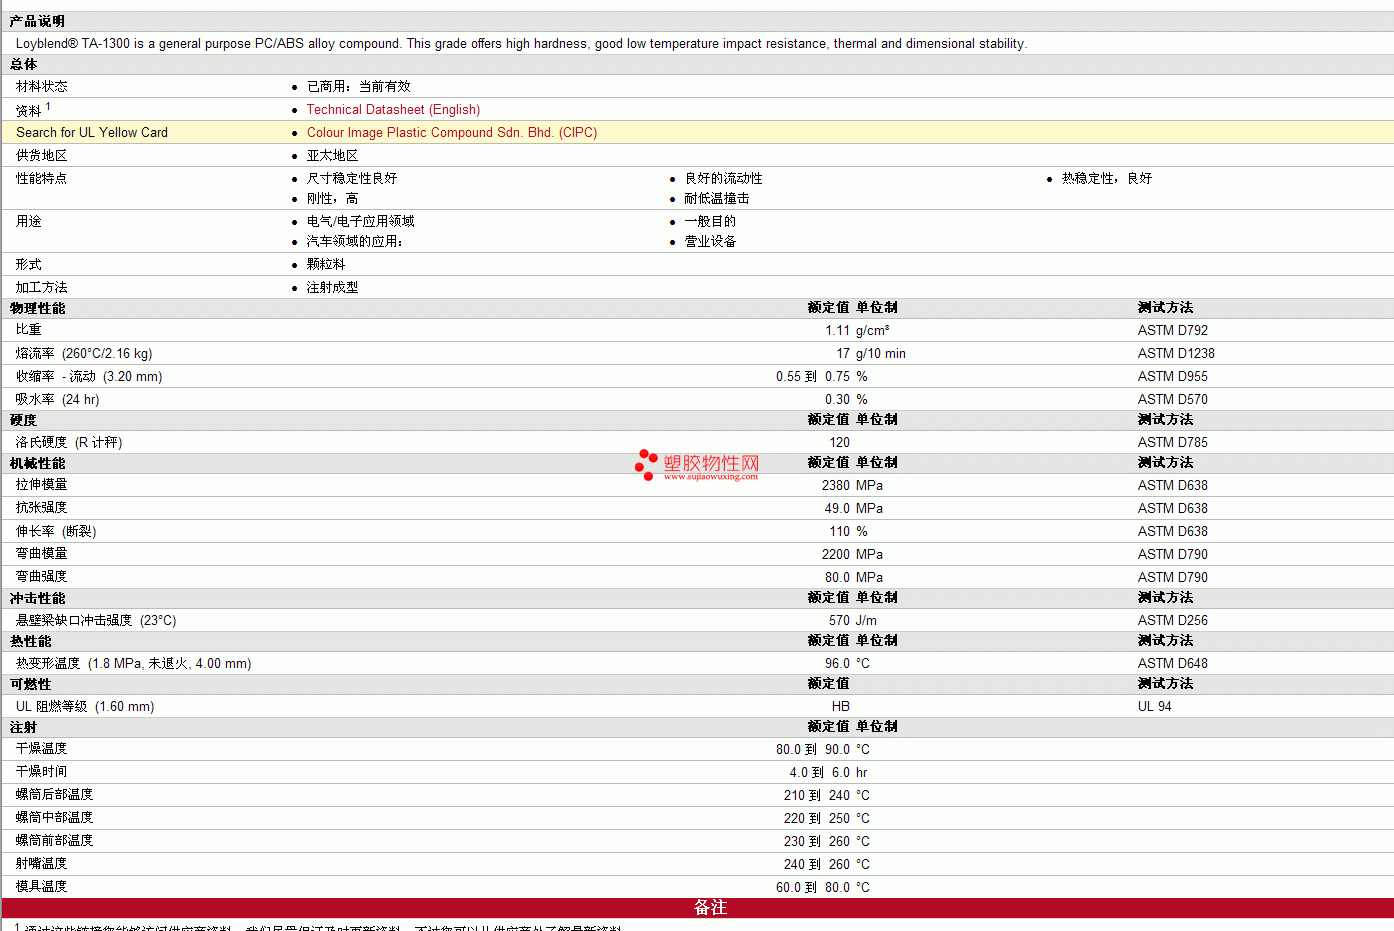Screen dimensions: 1394x931
Task: Click the 'ASTM D1238' test method
Action: [x=1177, y=354]
